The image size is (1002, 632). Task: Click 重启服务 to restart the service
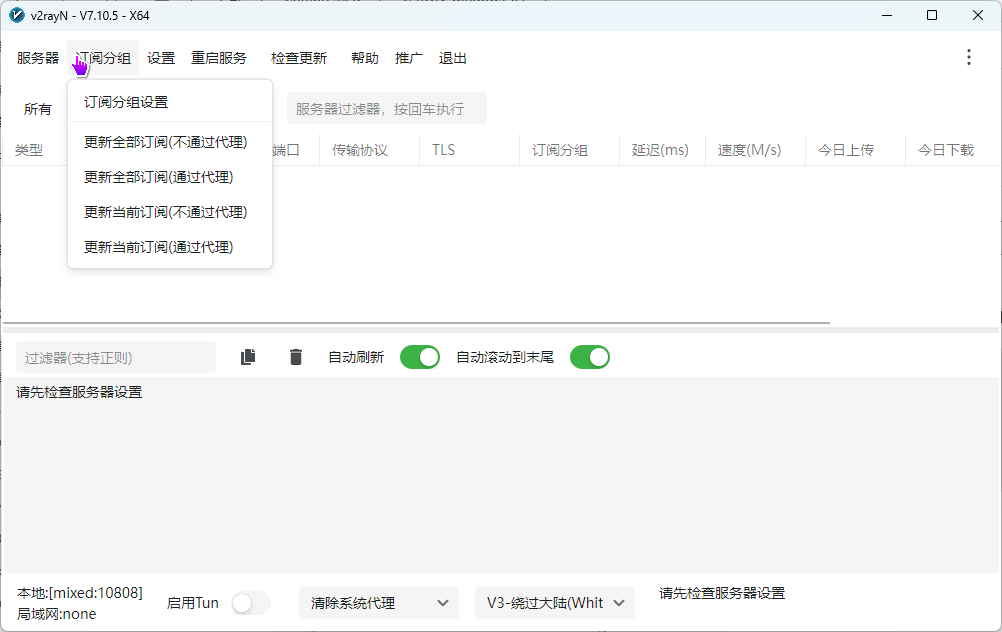point(218,57)
